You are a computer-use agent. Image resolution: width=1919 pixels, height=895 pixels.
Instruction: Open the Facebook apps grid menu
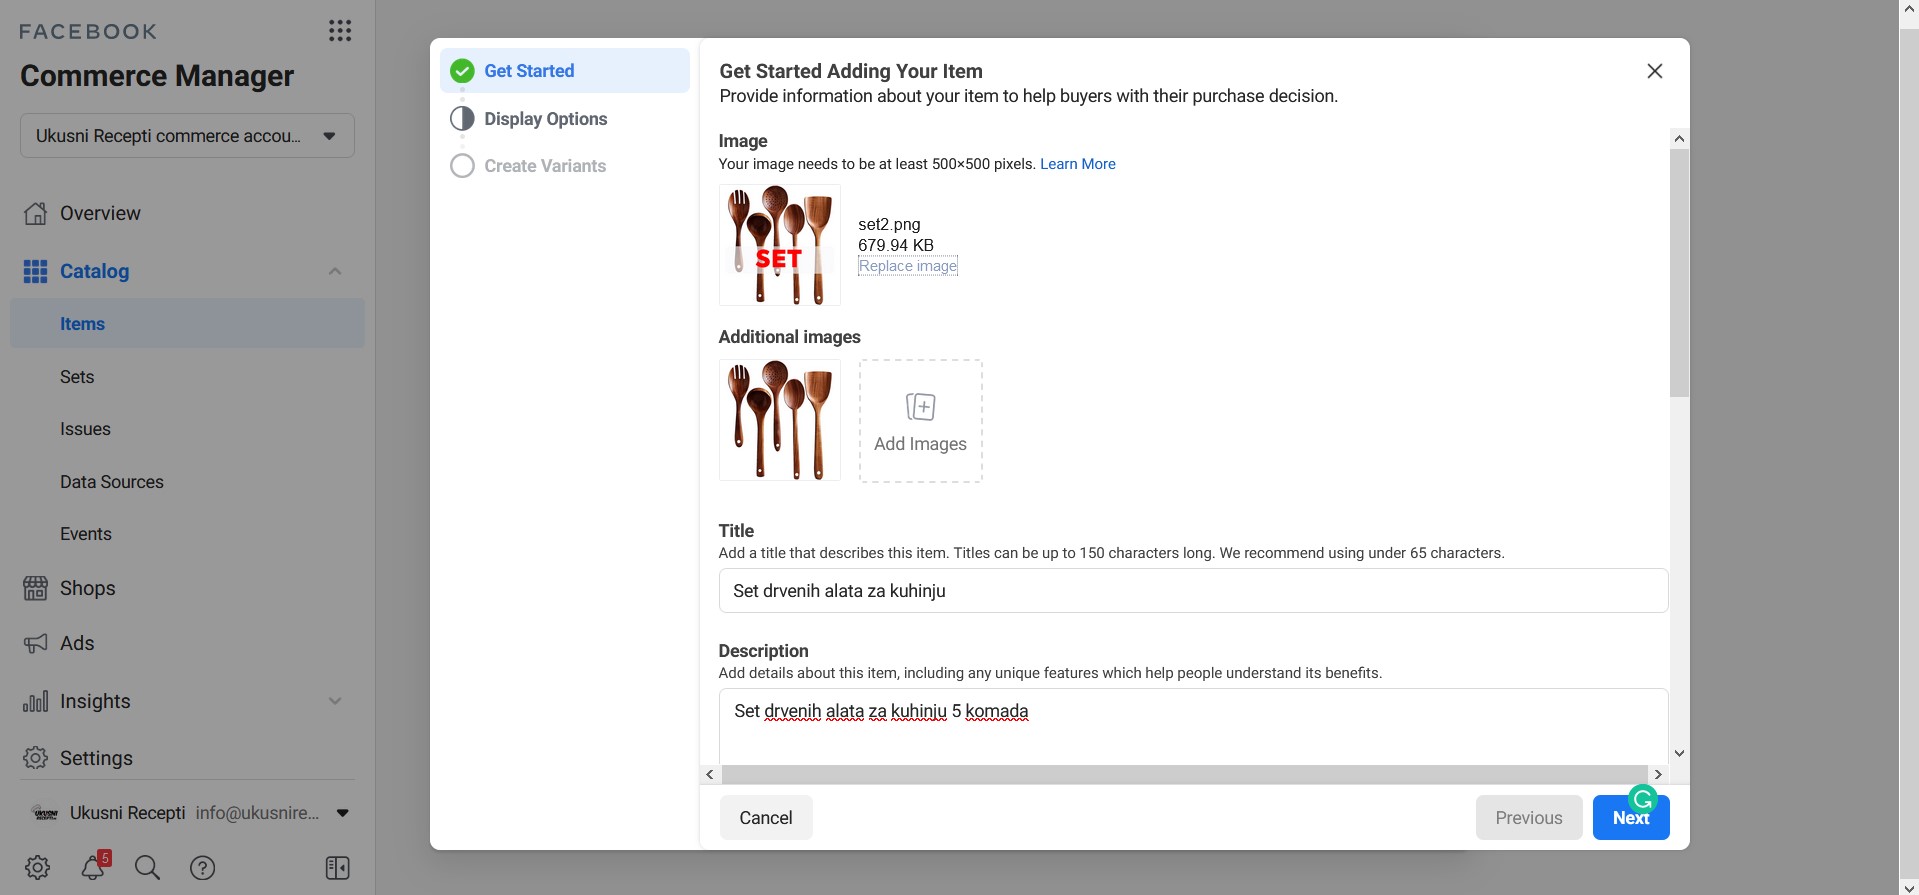pos(340,31)
